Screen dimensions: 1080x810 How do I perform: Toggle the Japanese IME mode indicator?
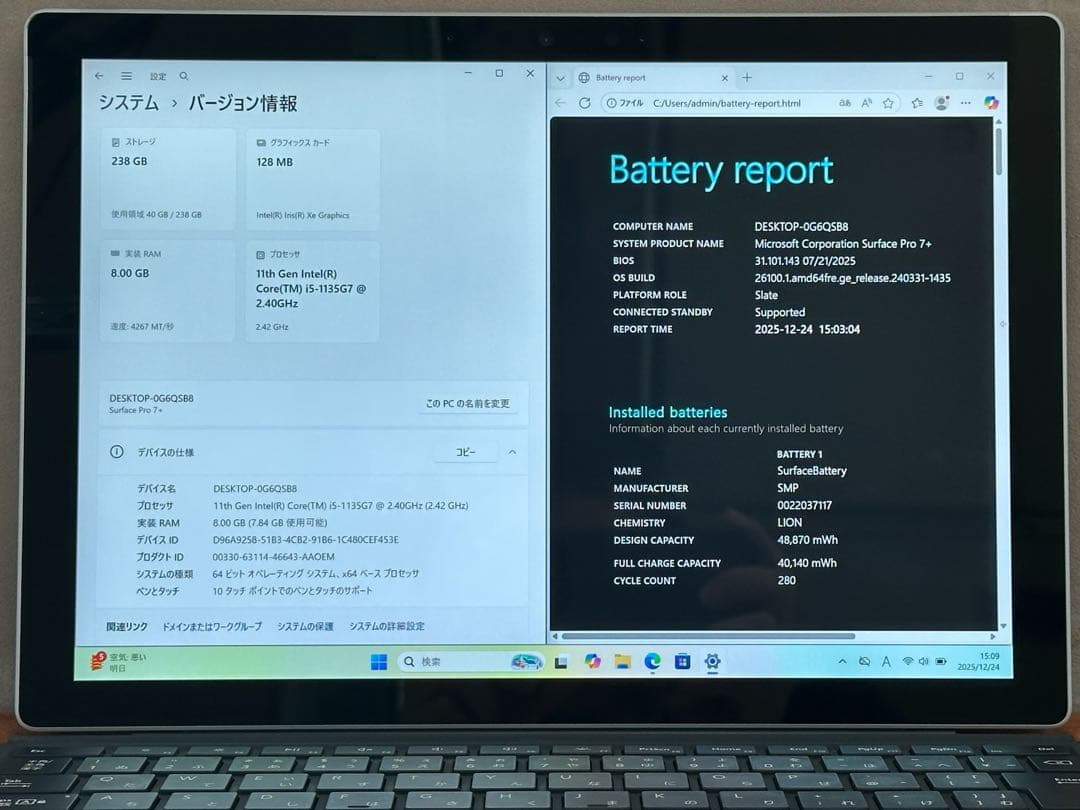coord(886,661)
